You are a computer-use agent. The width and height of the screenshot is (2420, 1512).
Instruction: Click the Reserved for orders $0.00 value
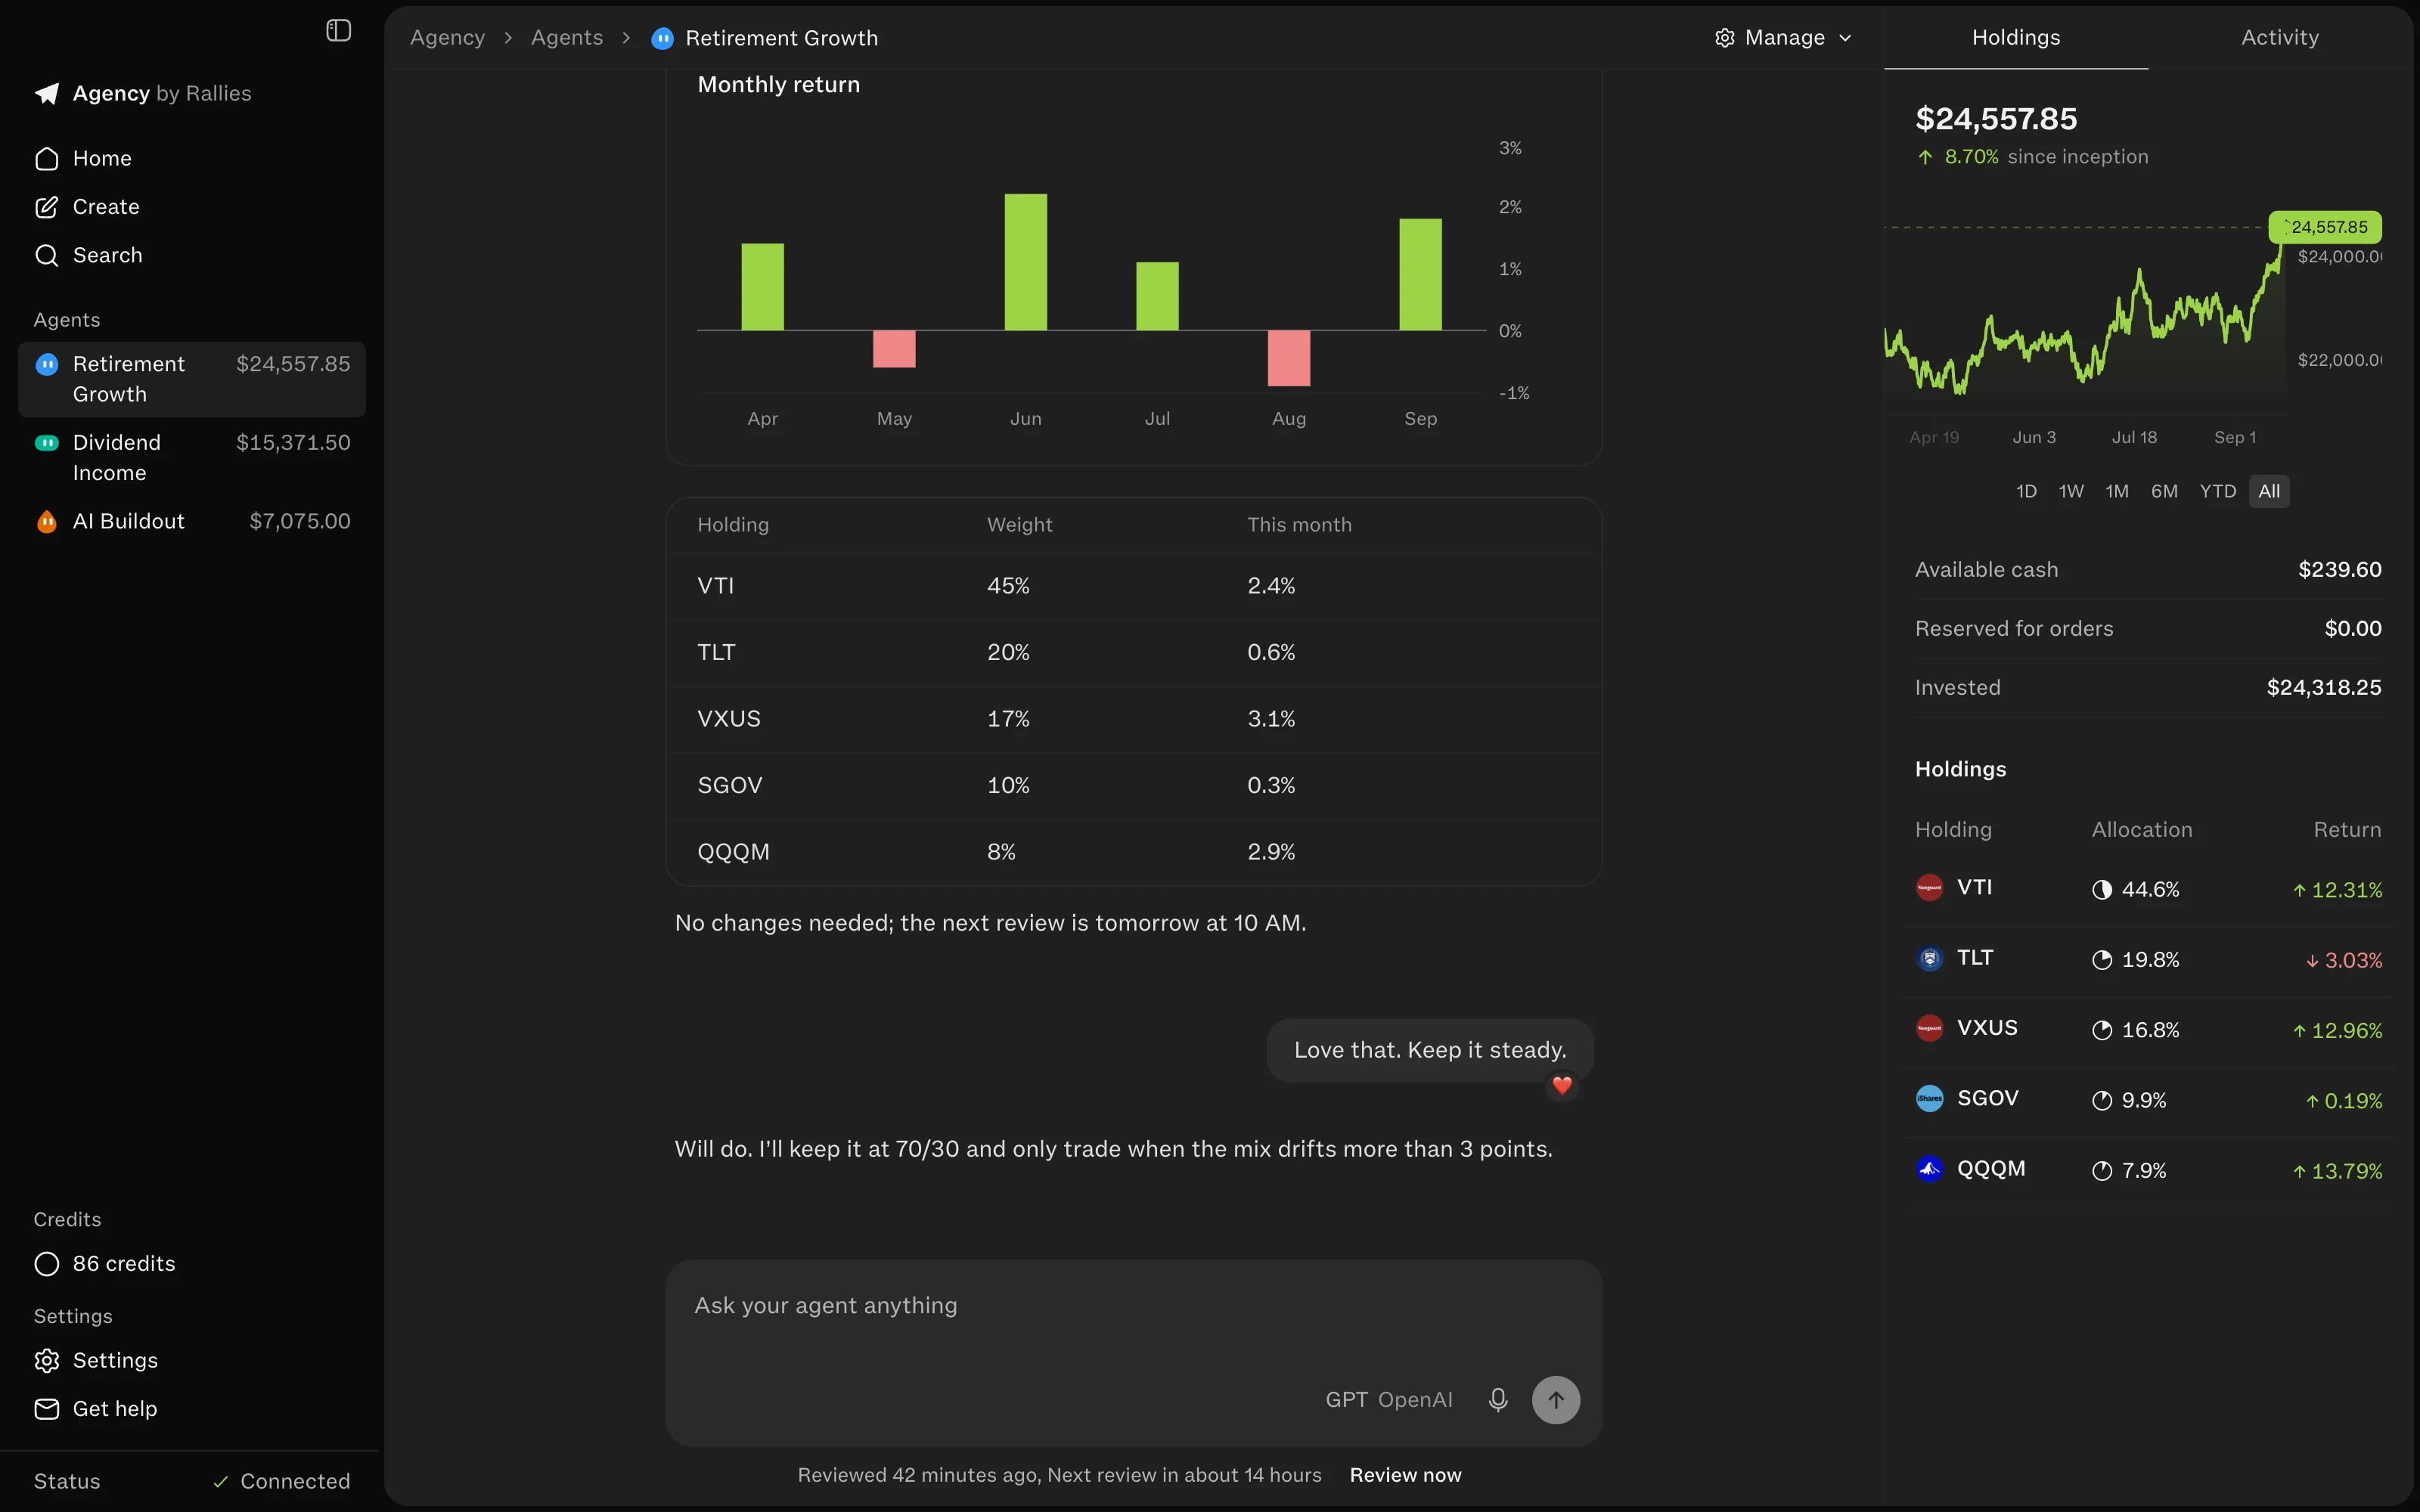tap(2352, 629)
